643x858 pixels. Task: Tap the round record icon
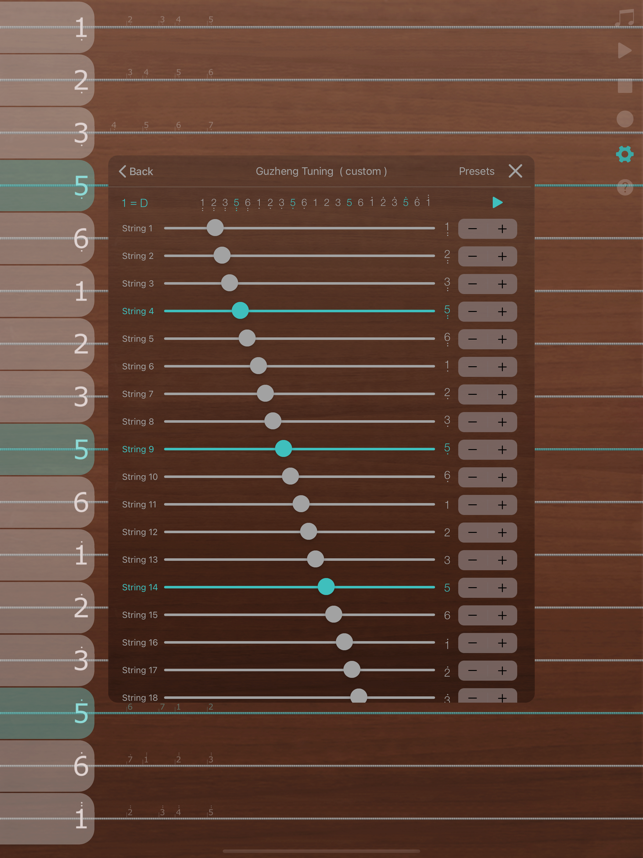[x=625, y=119]
